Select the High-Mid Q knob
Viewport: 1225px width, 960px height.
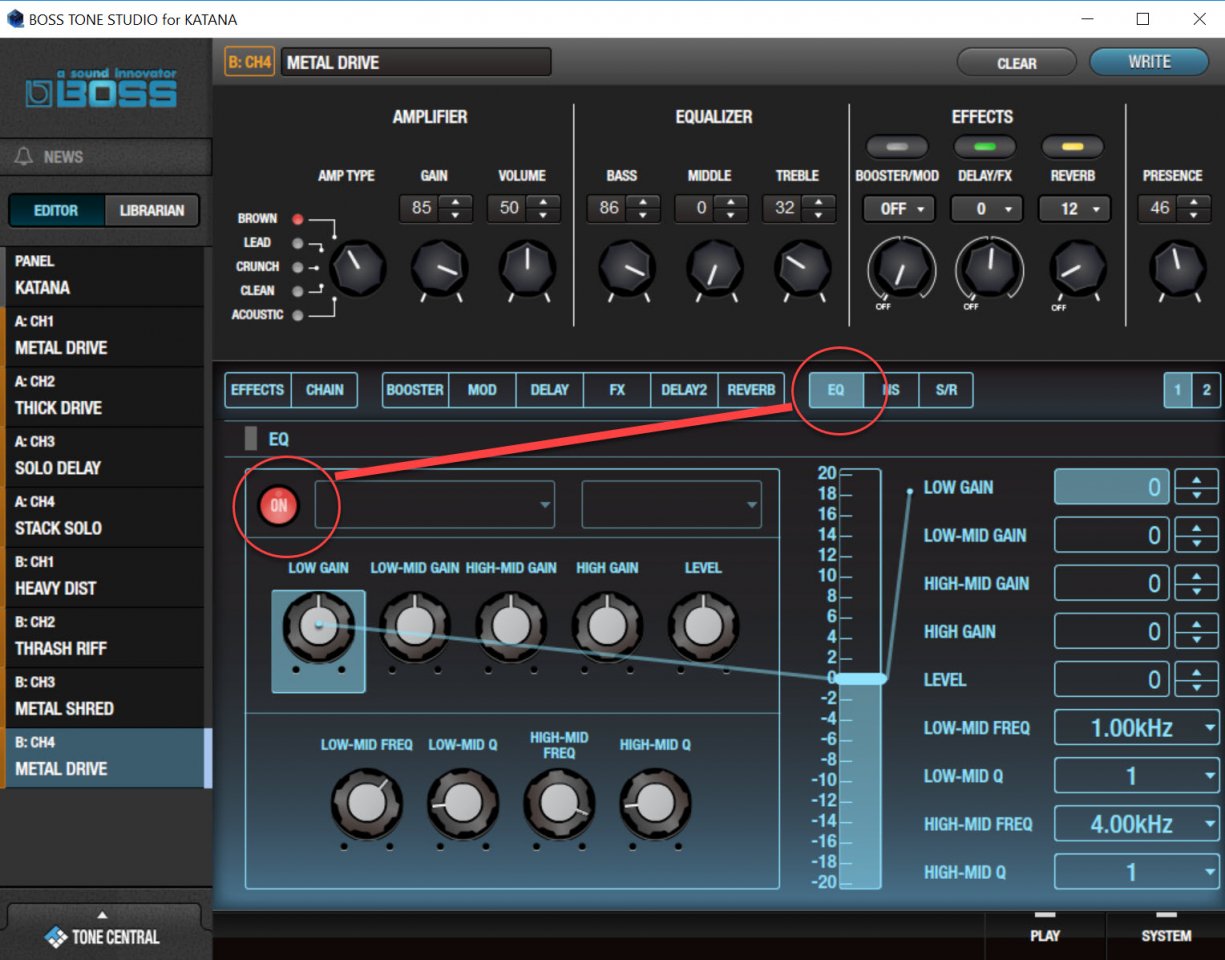[x=655, y=805]
